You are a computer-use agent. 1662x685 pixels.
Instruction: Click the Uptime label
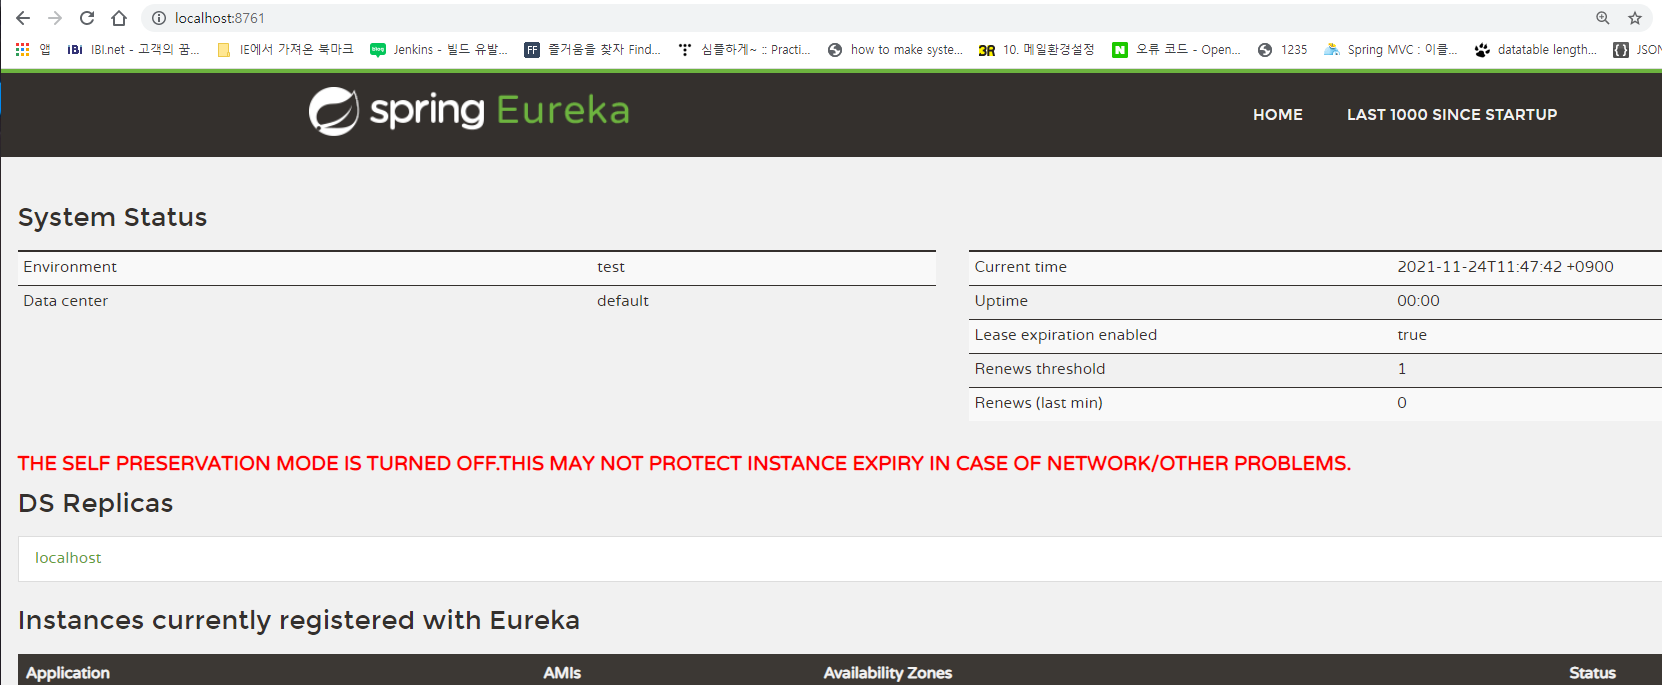click(x=1001, y=301)
